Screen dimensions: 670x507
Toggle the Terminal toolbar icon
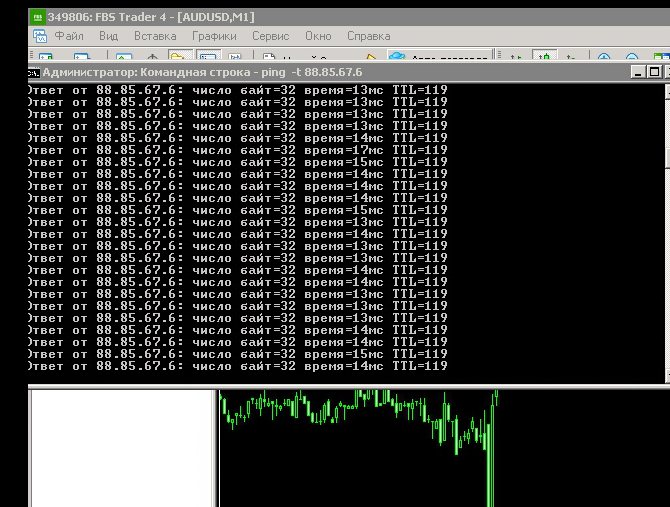click(209, 56)
